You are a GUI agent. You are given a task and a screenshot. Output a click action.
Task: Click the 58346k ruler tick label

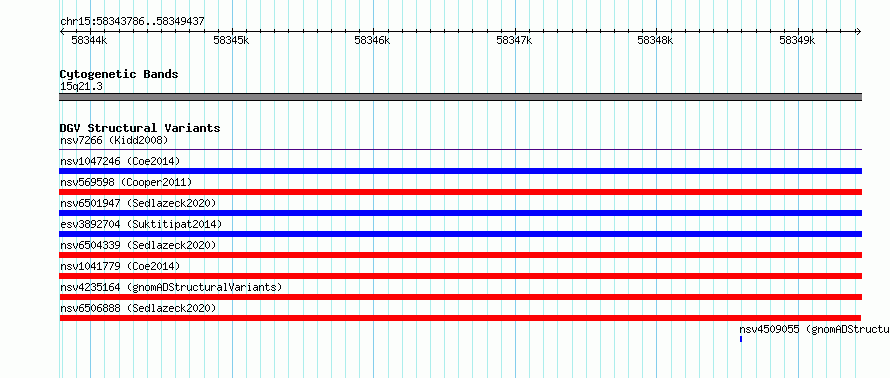pyautogui.click(x=372, y=40)
